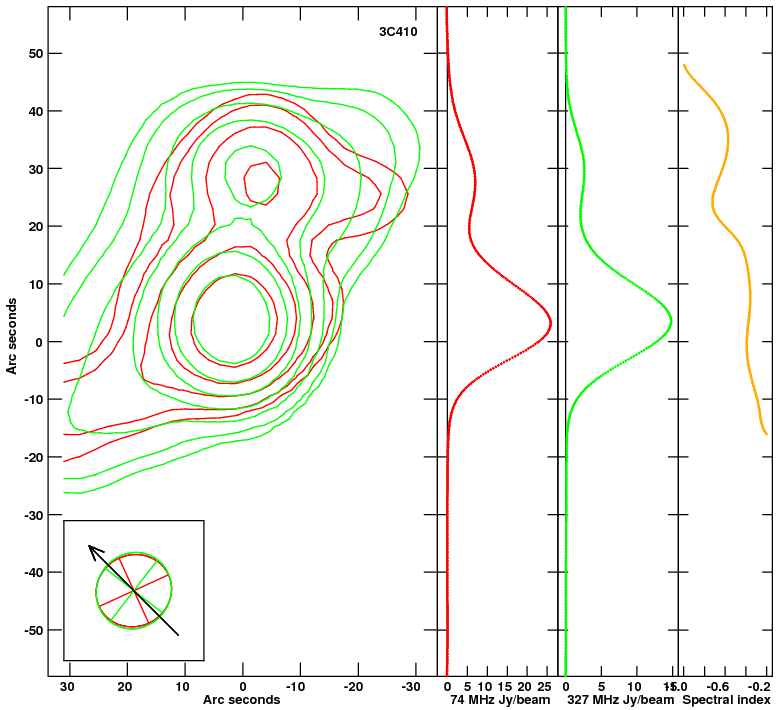Image resolution: width=779 pixels, height=710 pixels.
Task: Select y-axis tick label 40
Action: point(35,111)
